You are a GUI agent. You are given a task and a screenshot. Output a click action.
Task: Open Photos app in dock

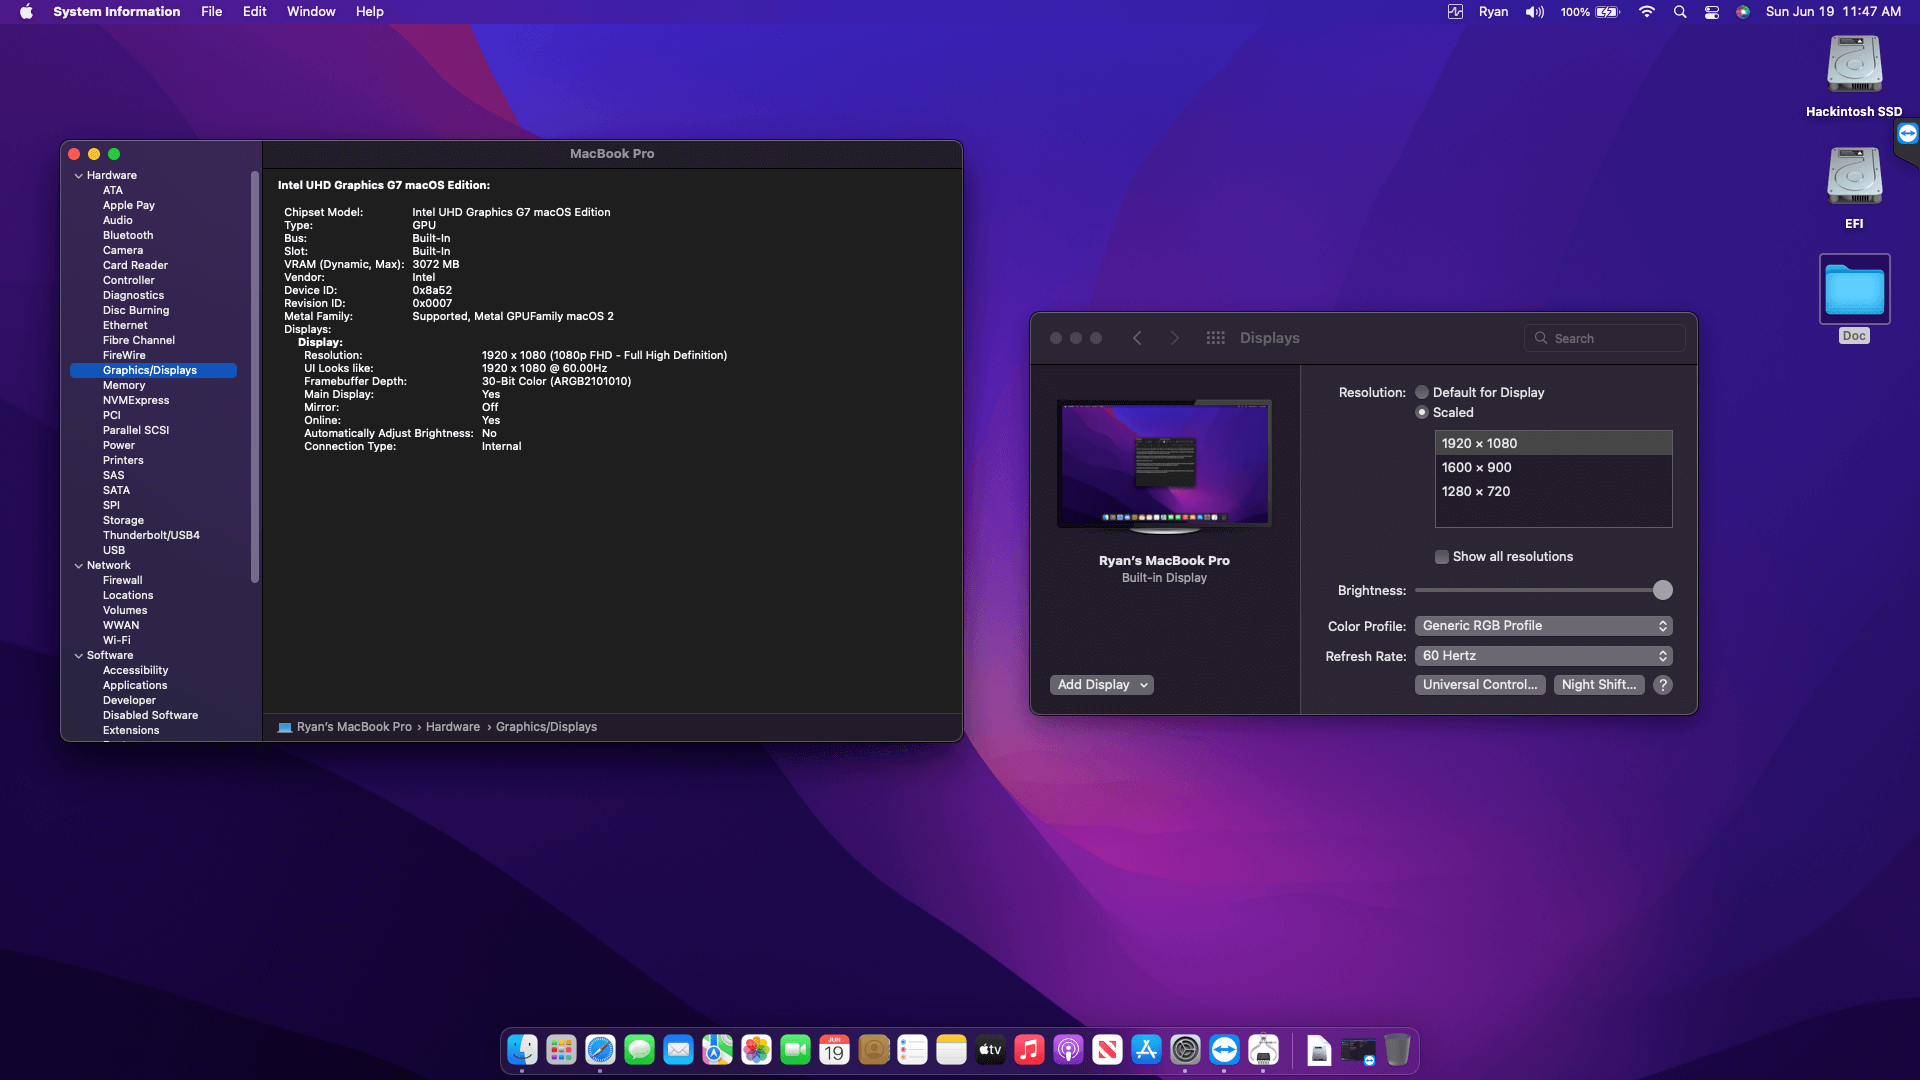(756, 1050)
